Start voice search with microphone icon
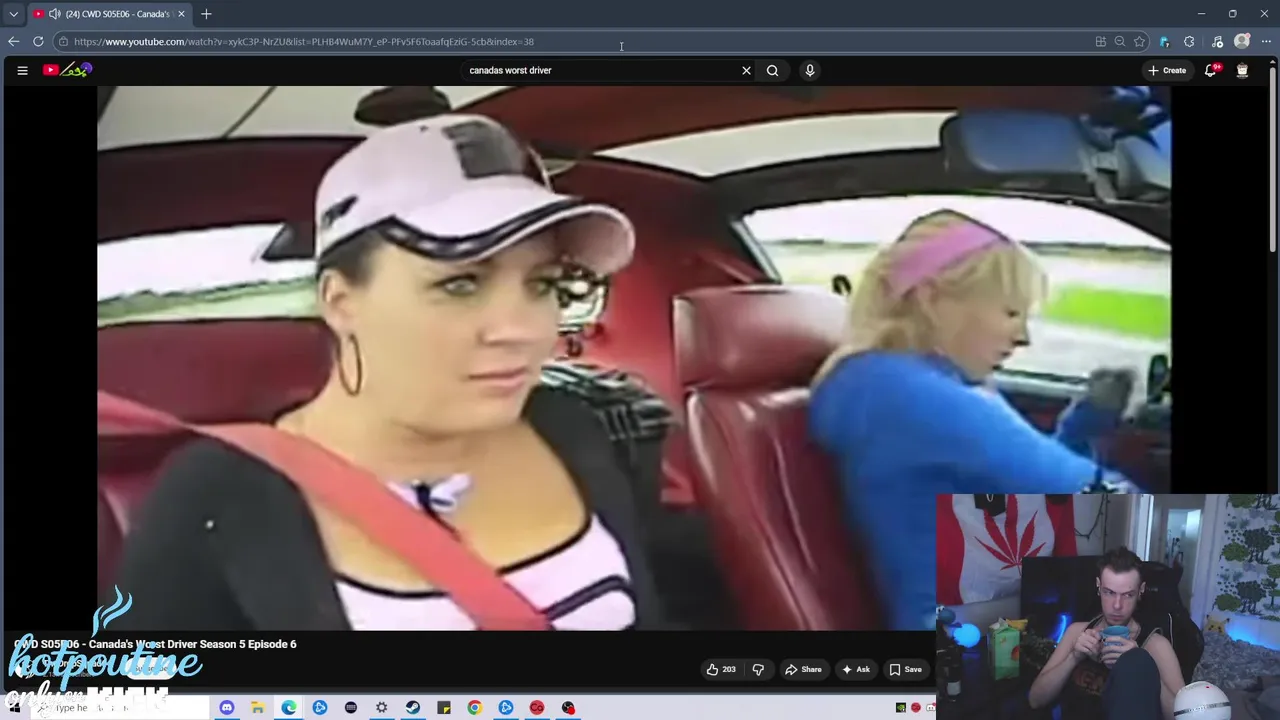Viewport: 1280px width, 720px height. click(810, 70)
